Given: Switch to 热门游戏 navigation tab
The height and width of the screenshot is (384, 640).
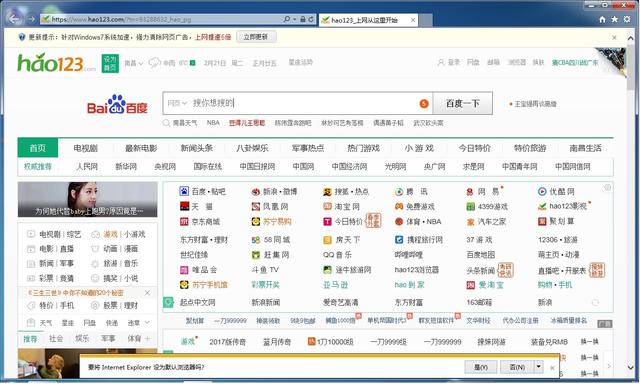Looking at the screenshot, I should 363,148.
